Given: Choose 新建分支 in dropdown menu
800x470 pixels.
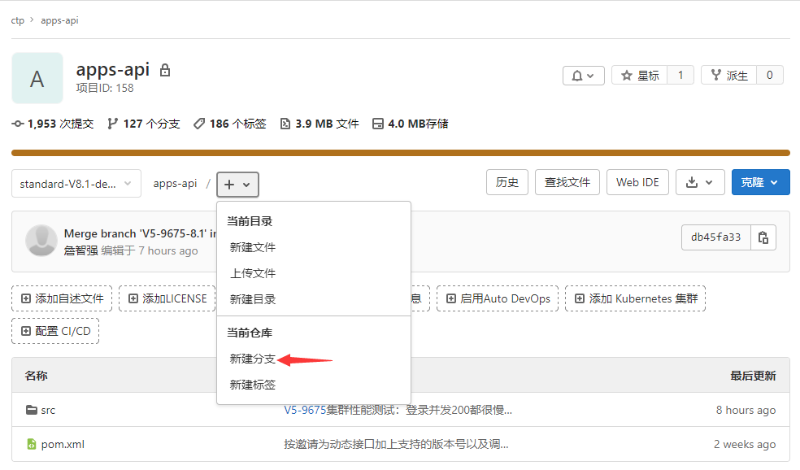Looking at the screenshot, I should [x=252, y=359].
